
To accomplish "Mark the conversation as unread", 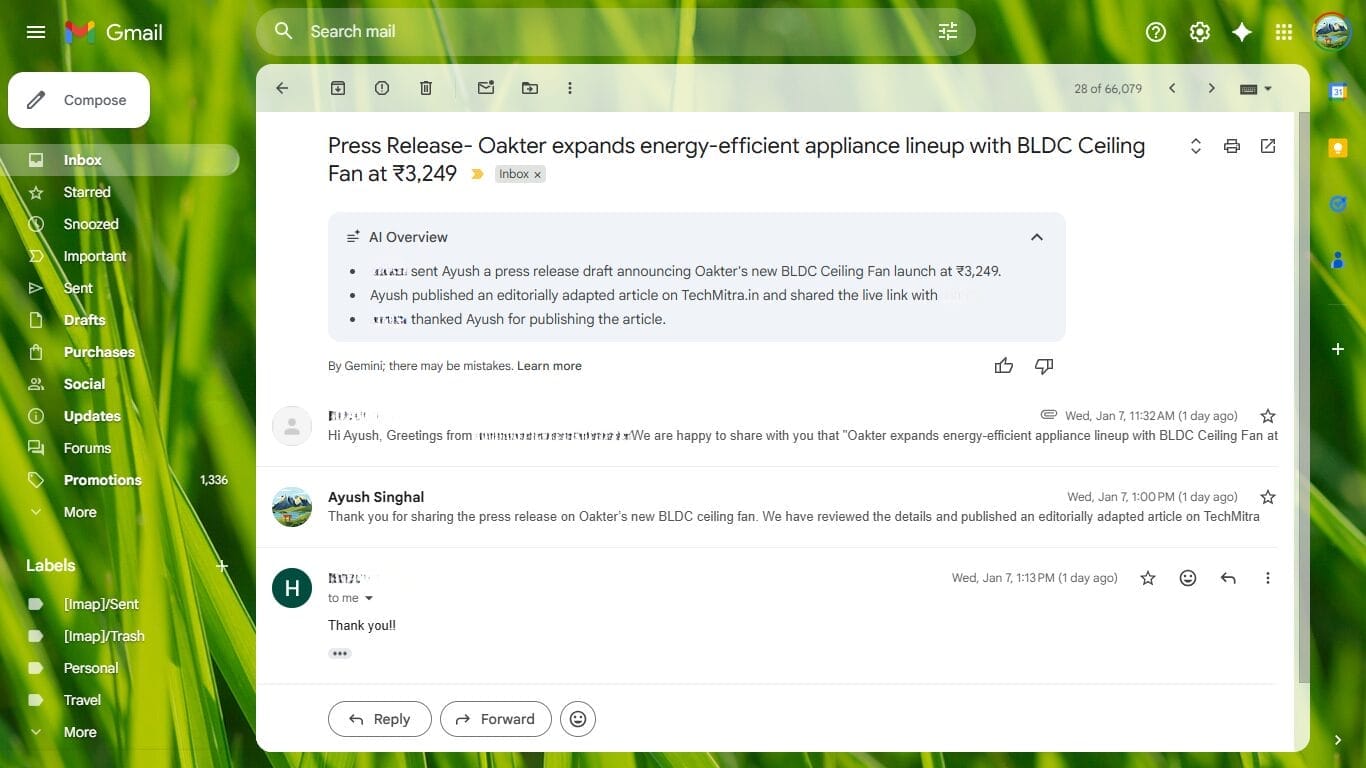I will (x=486, y=88).
